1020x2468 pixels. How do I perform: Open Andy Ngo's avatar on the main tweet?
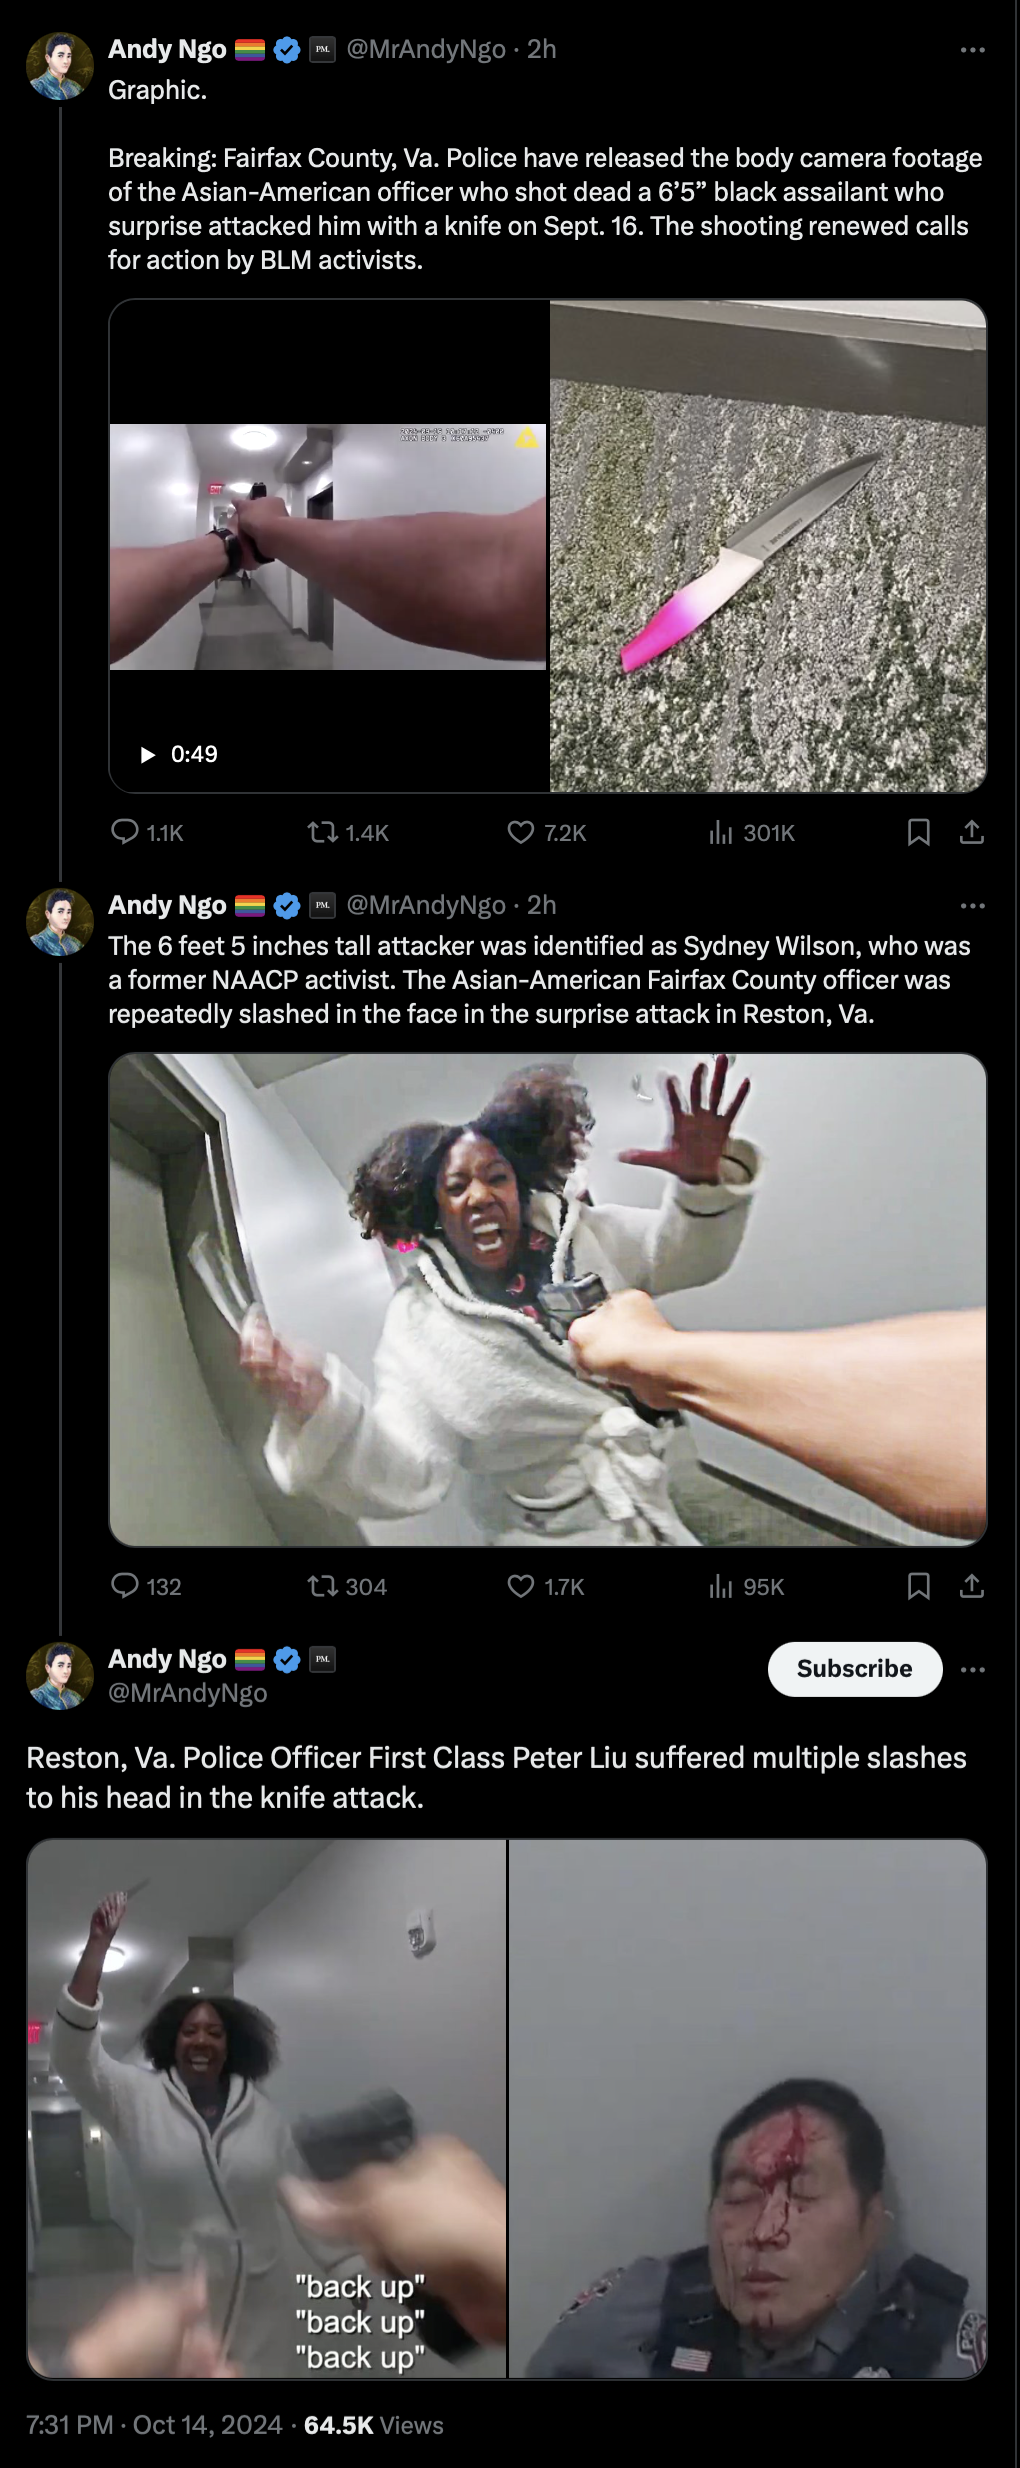coord(60,1676)
